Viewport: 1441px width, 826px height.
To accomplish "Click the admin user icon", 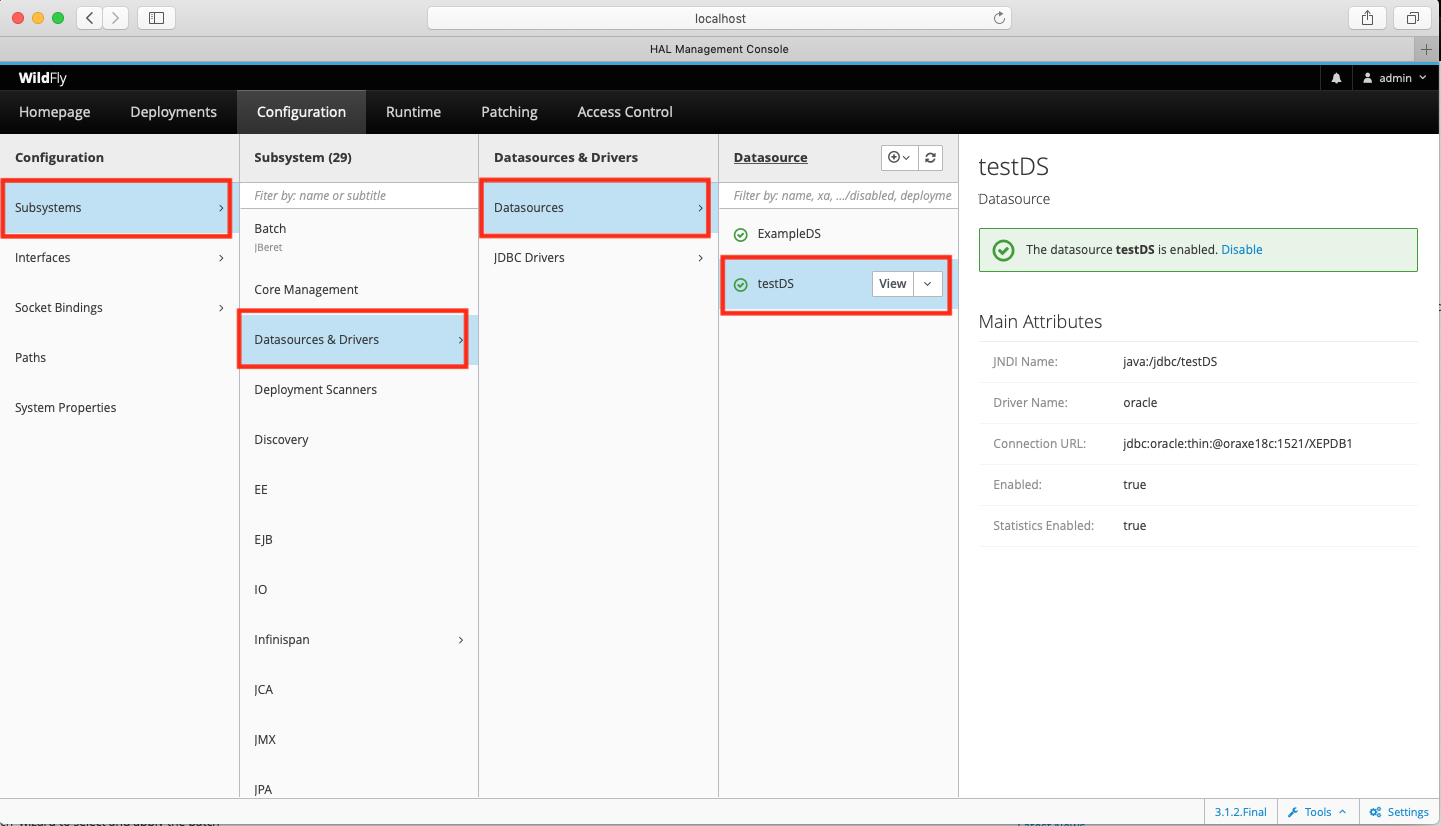I will 1369,77.
